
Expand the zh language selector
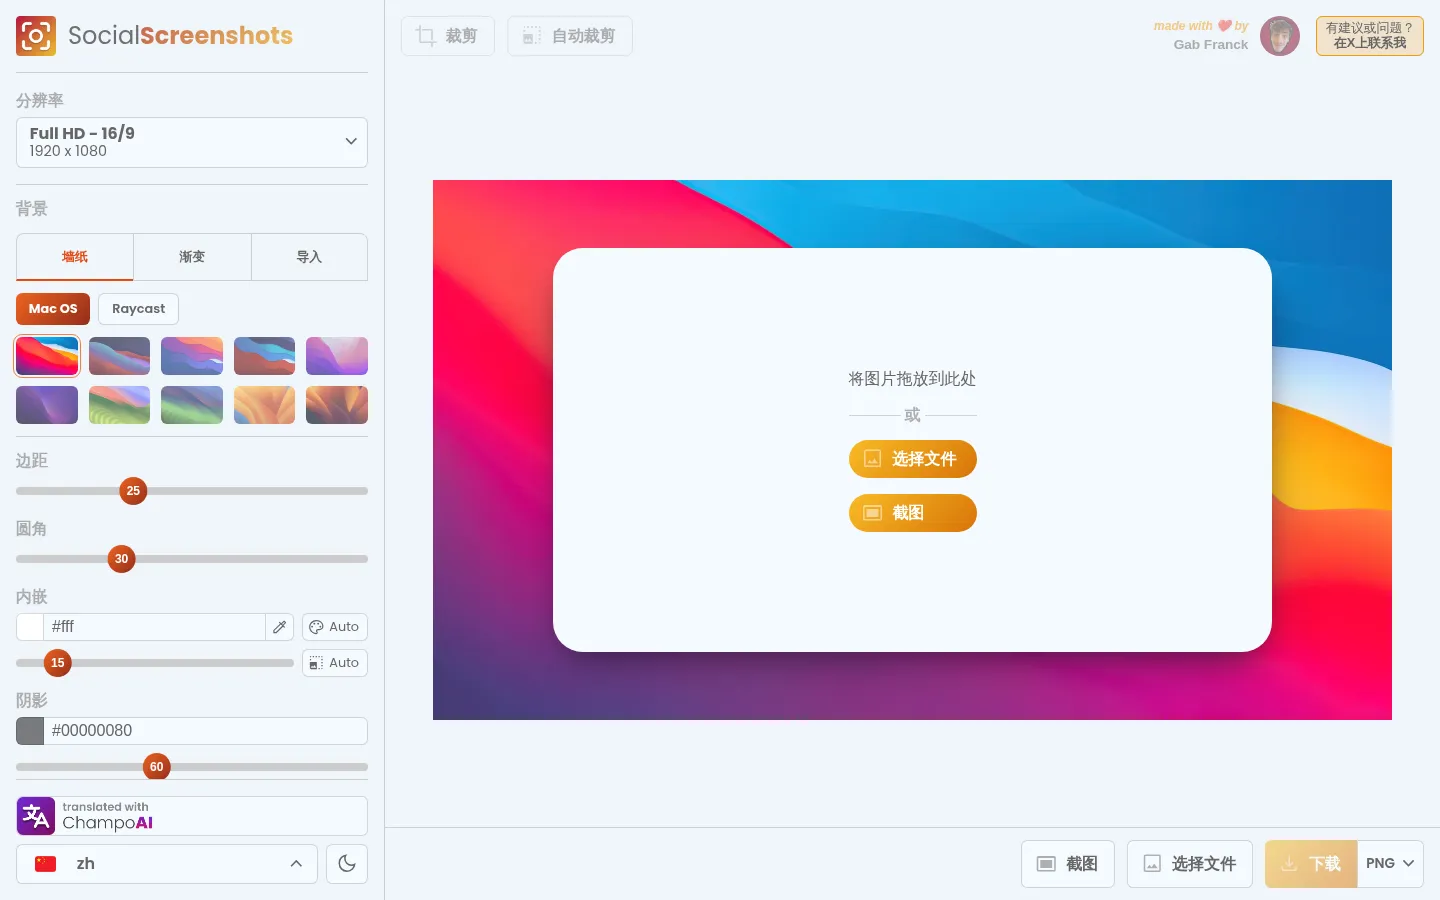pyautogui.click(x=167, y=864)
